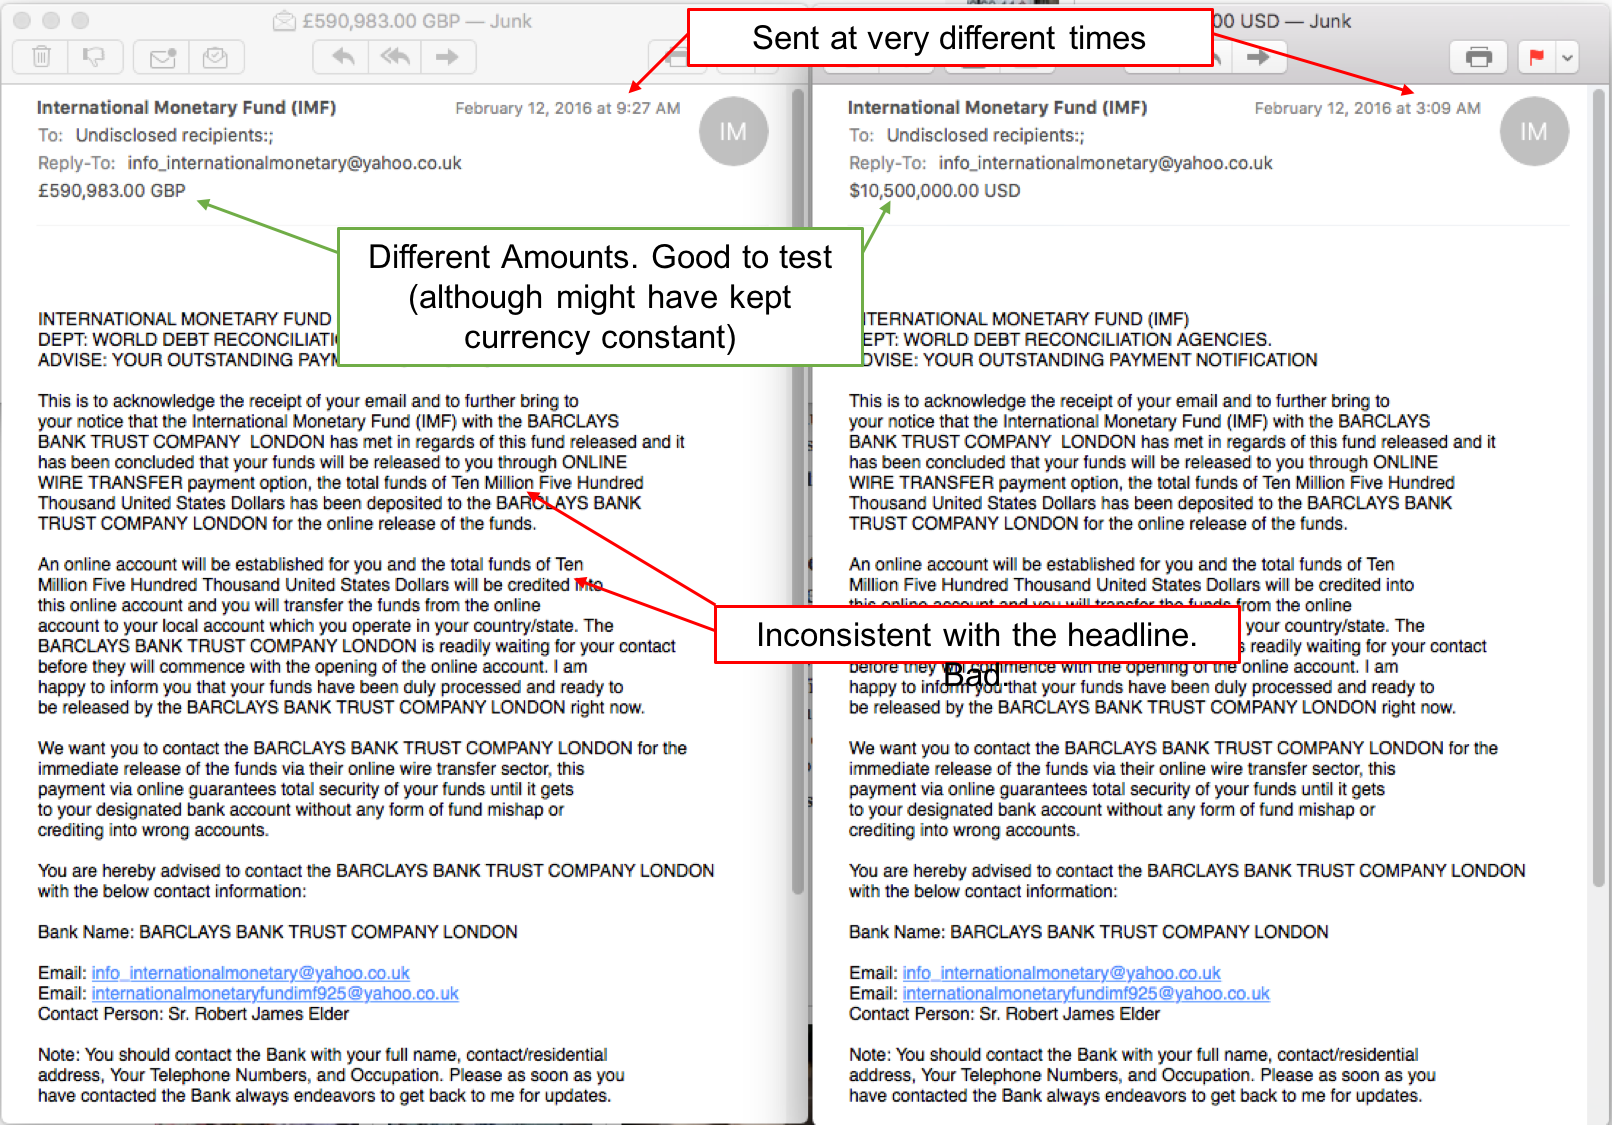Click the thumbs-down junk icon in GBP window

click(95, 57)
